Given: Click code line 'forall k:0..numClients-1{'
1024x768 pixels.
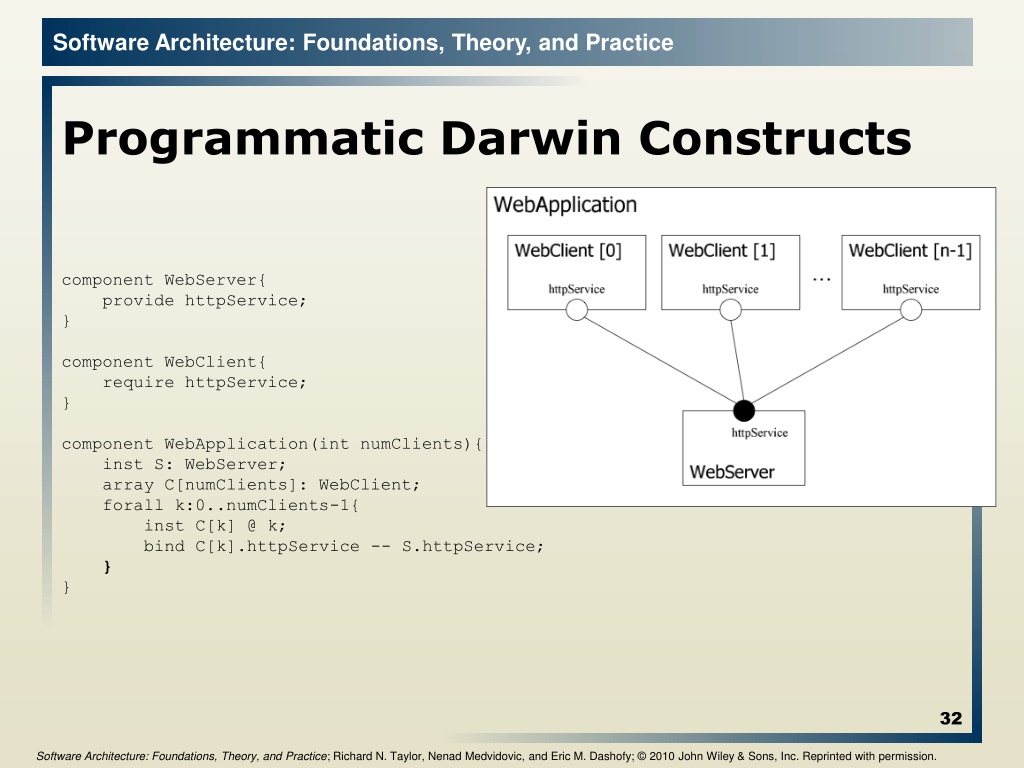Looking at the screenshot, I should tap(231, 505).
